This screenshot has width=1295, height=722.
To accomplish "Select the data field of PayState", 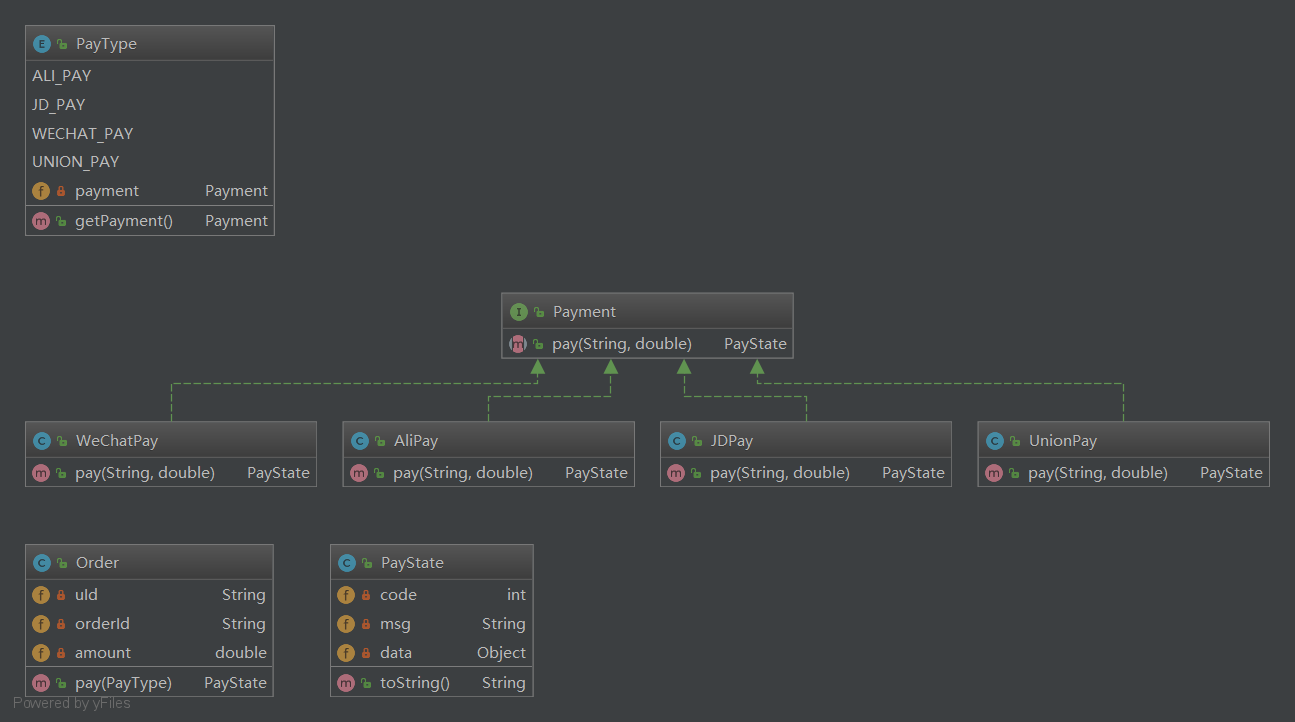I will 396,653.
